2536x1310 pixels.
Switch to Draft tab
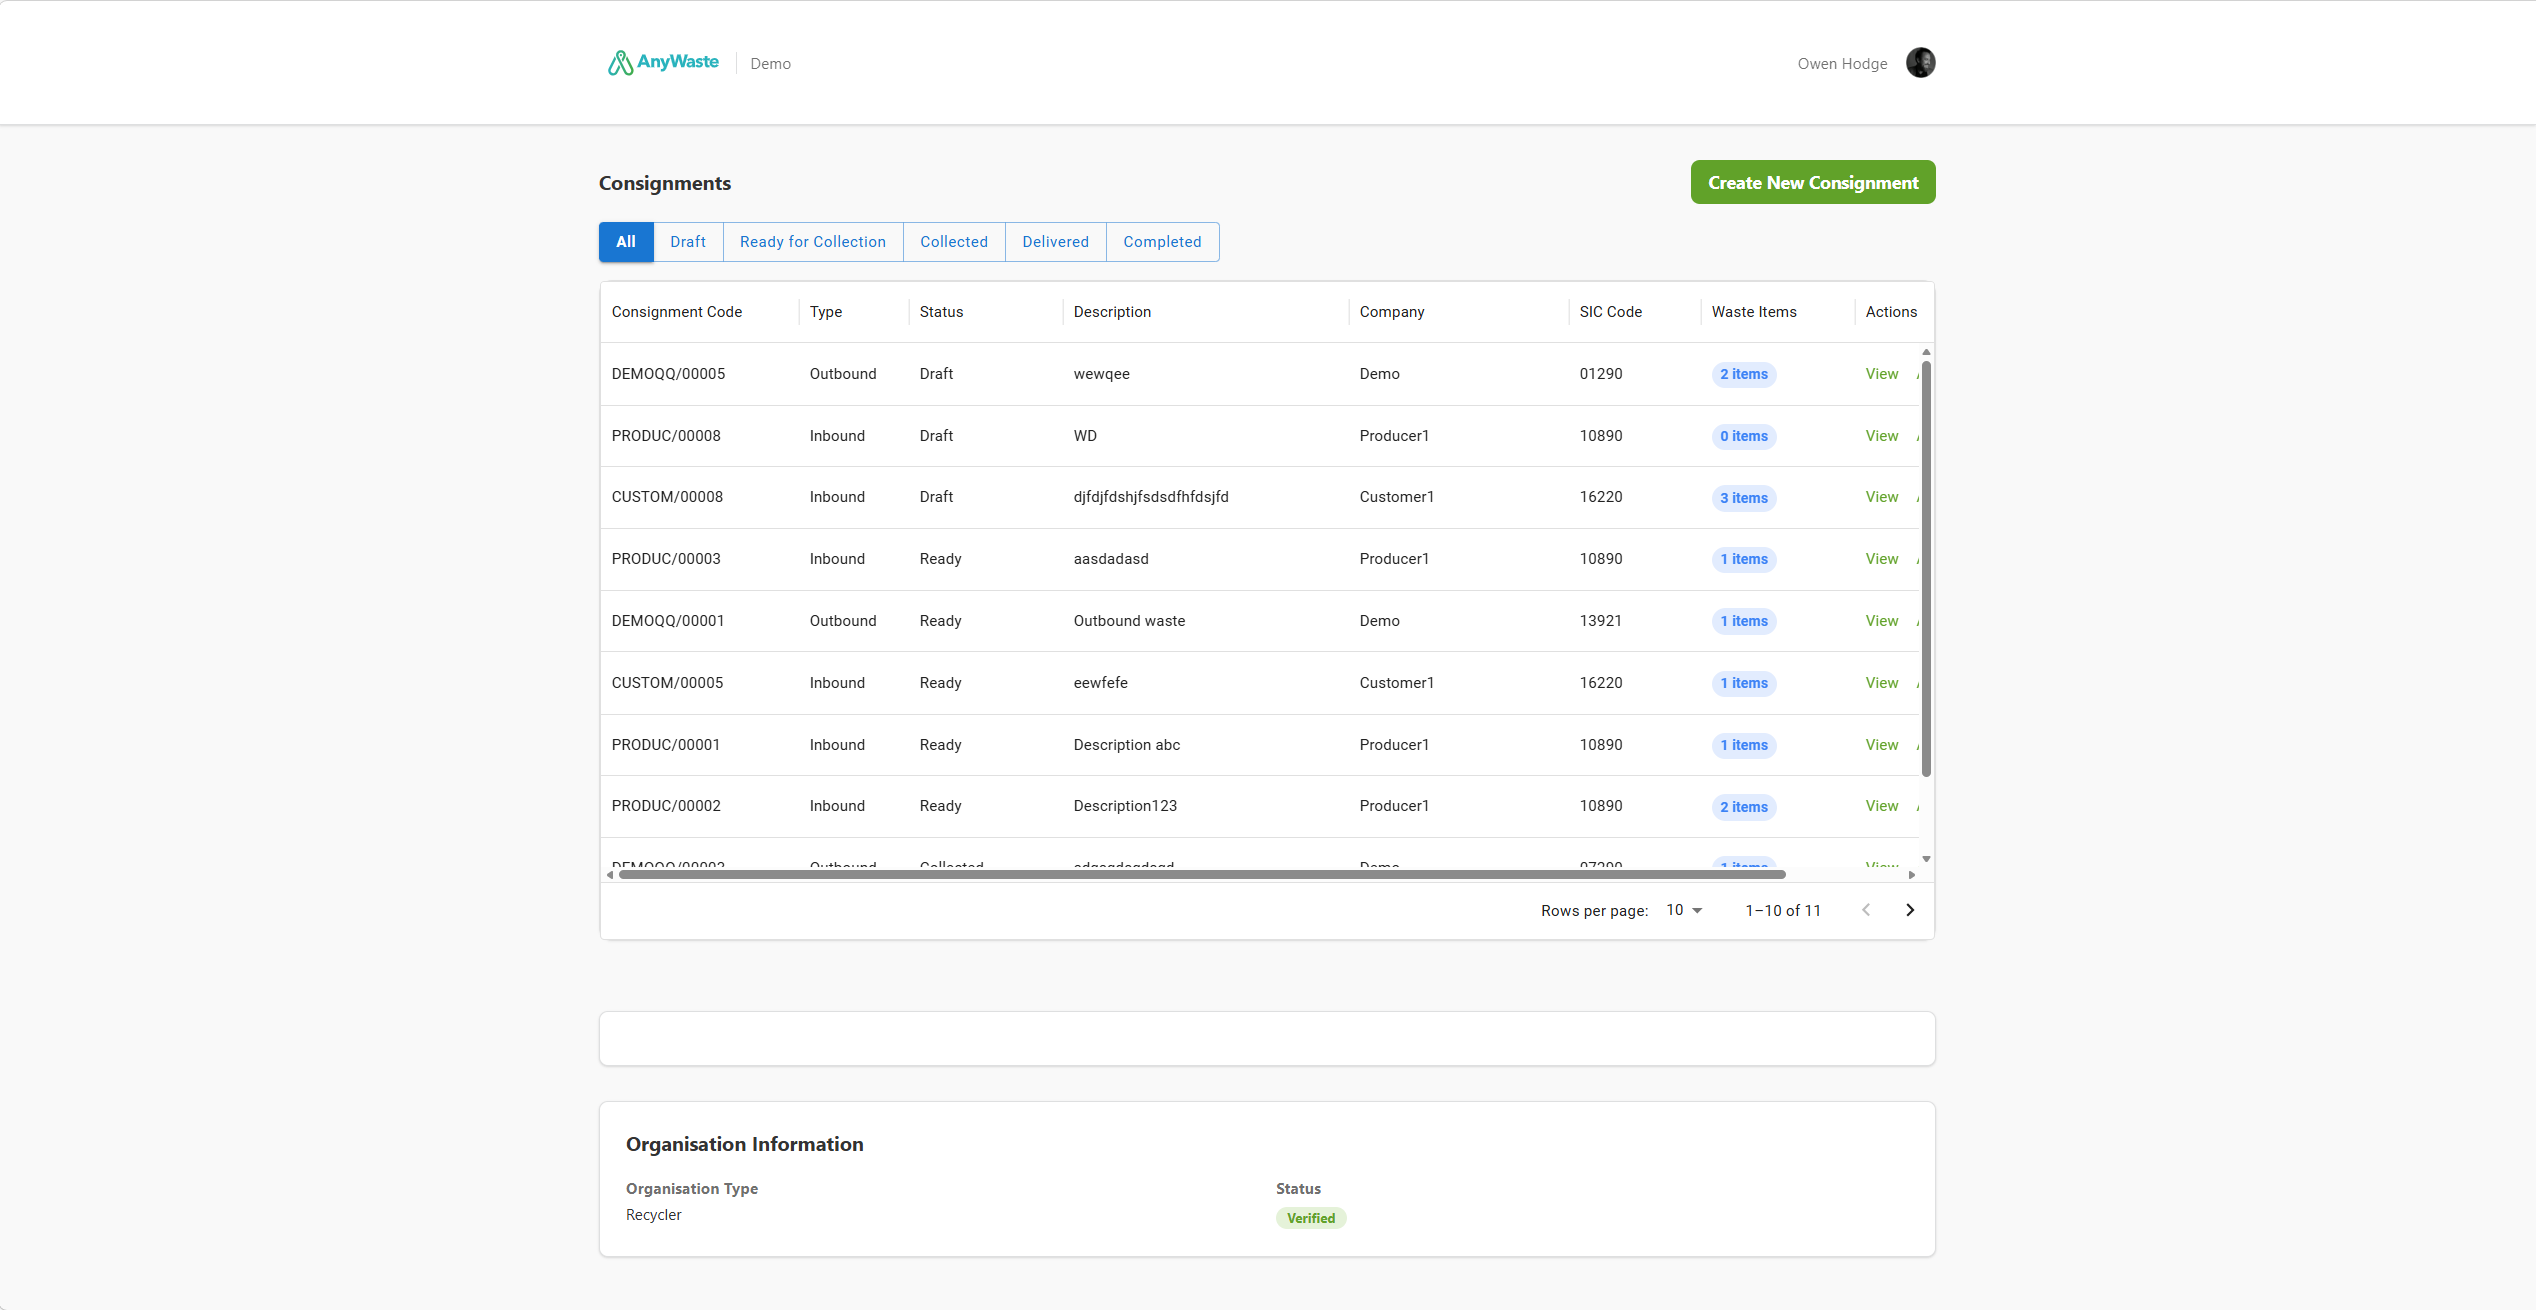(x=688, y=242)
